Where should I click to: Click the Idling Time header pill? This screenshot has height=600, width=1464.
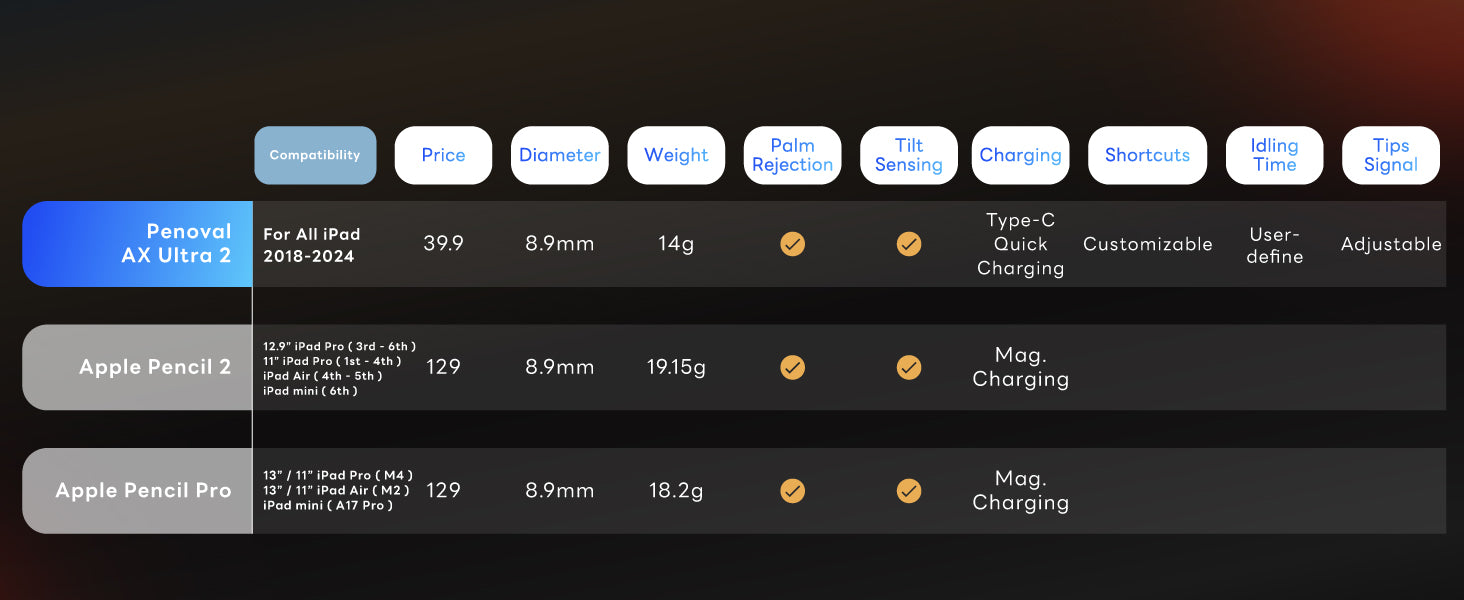[1274, 155]
